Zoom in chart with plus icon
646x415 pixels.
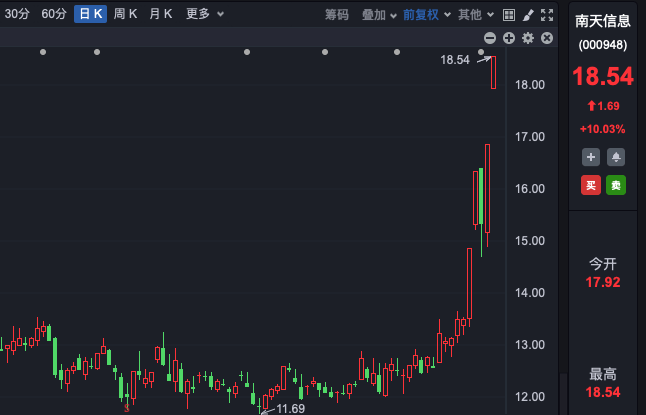click(x=509, y=38)
